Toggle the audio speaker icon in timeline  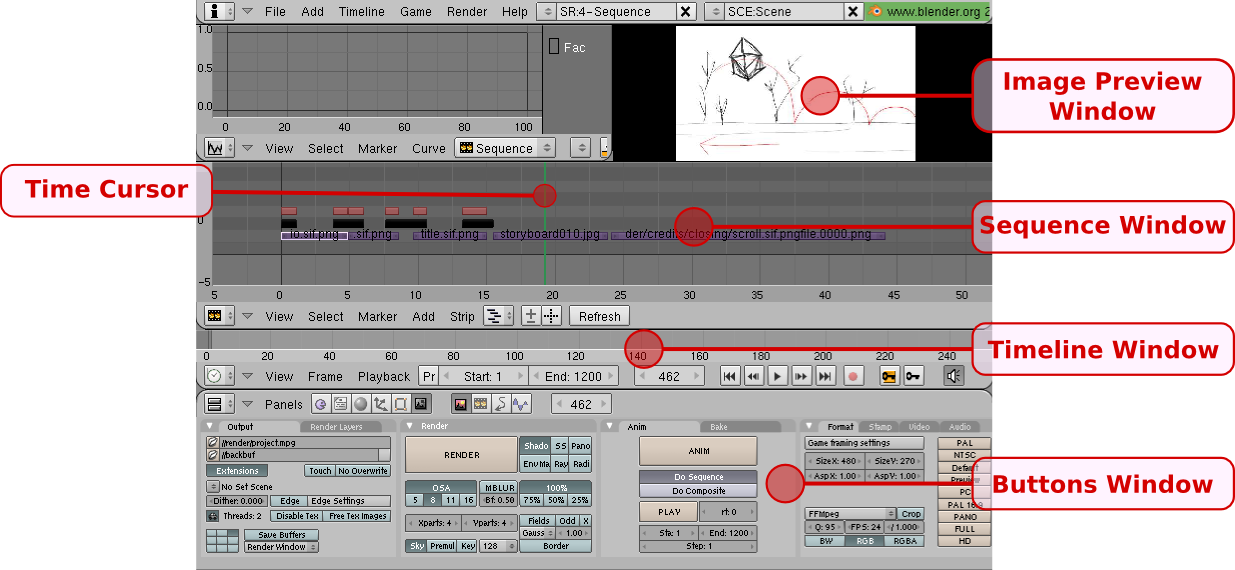pos(954,376)
